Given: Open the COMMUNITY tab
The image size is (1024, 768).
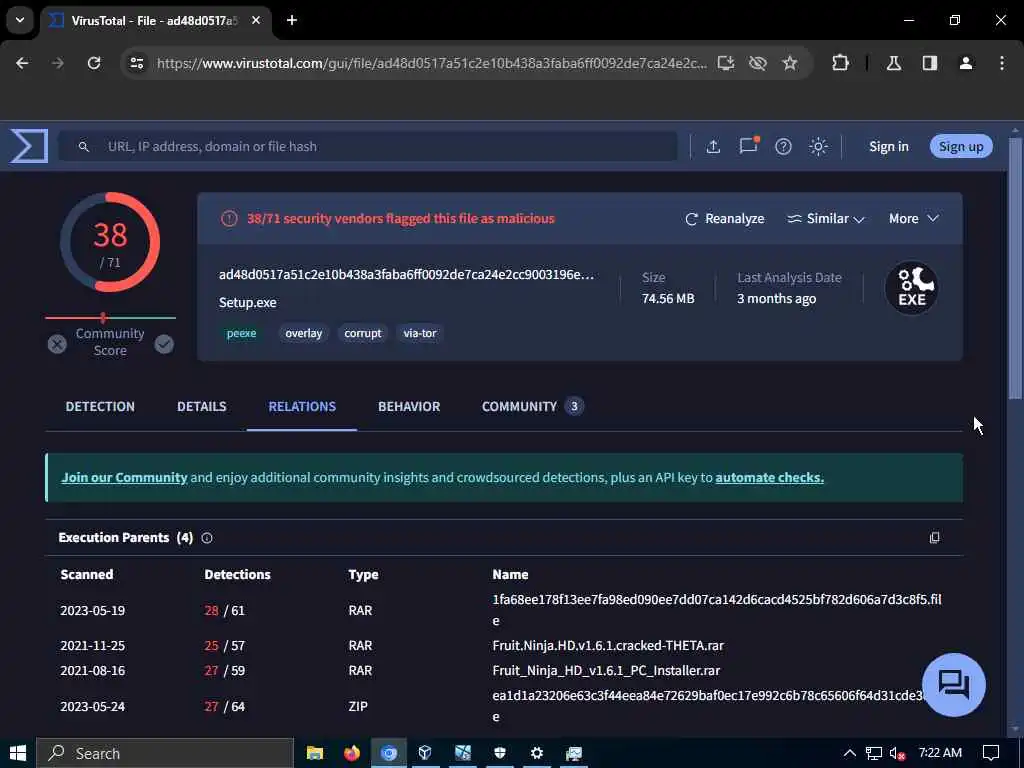Looking at the screenshot, I should [532, 406].
